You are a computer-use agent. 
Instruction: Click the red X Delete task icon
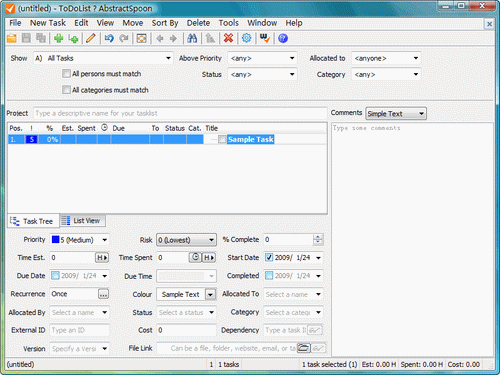coord(228,38)
